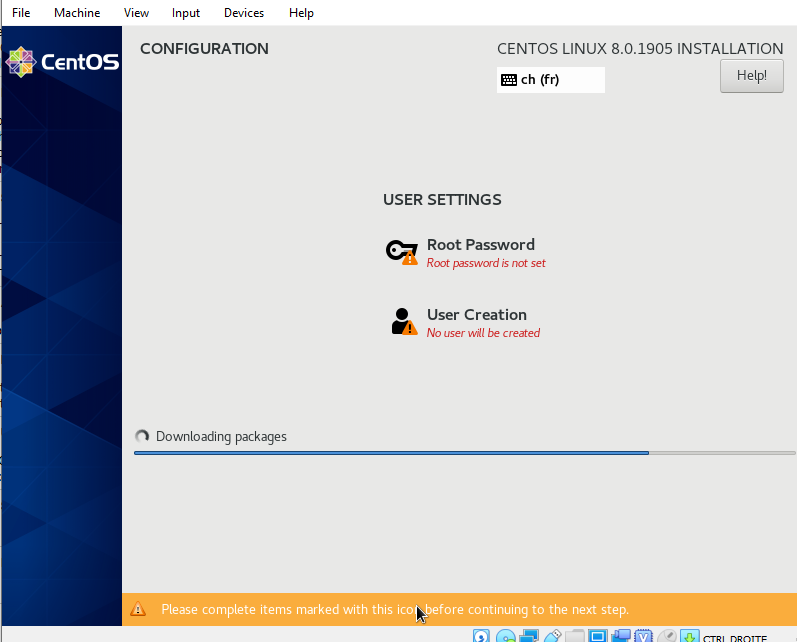Click the display status icon
This screenshot has width=797, height=642.
click(598, 636)
